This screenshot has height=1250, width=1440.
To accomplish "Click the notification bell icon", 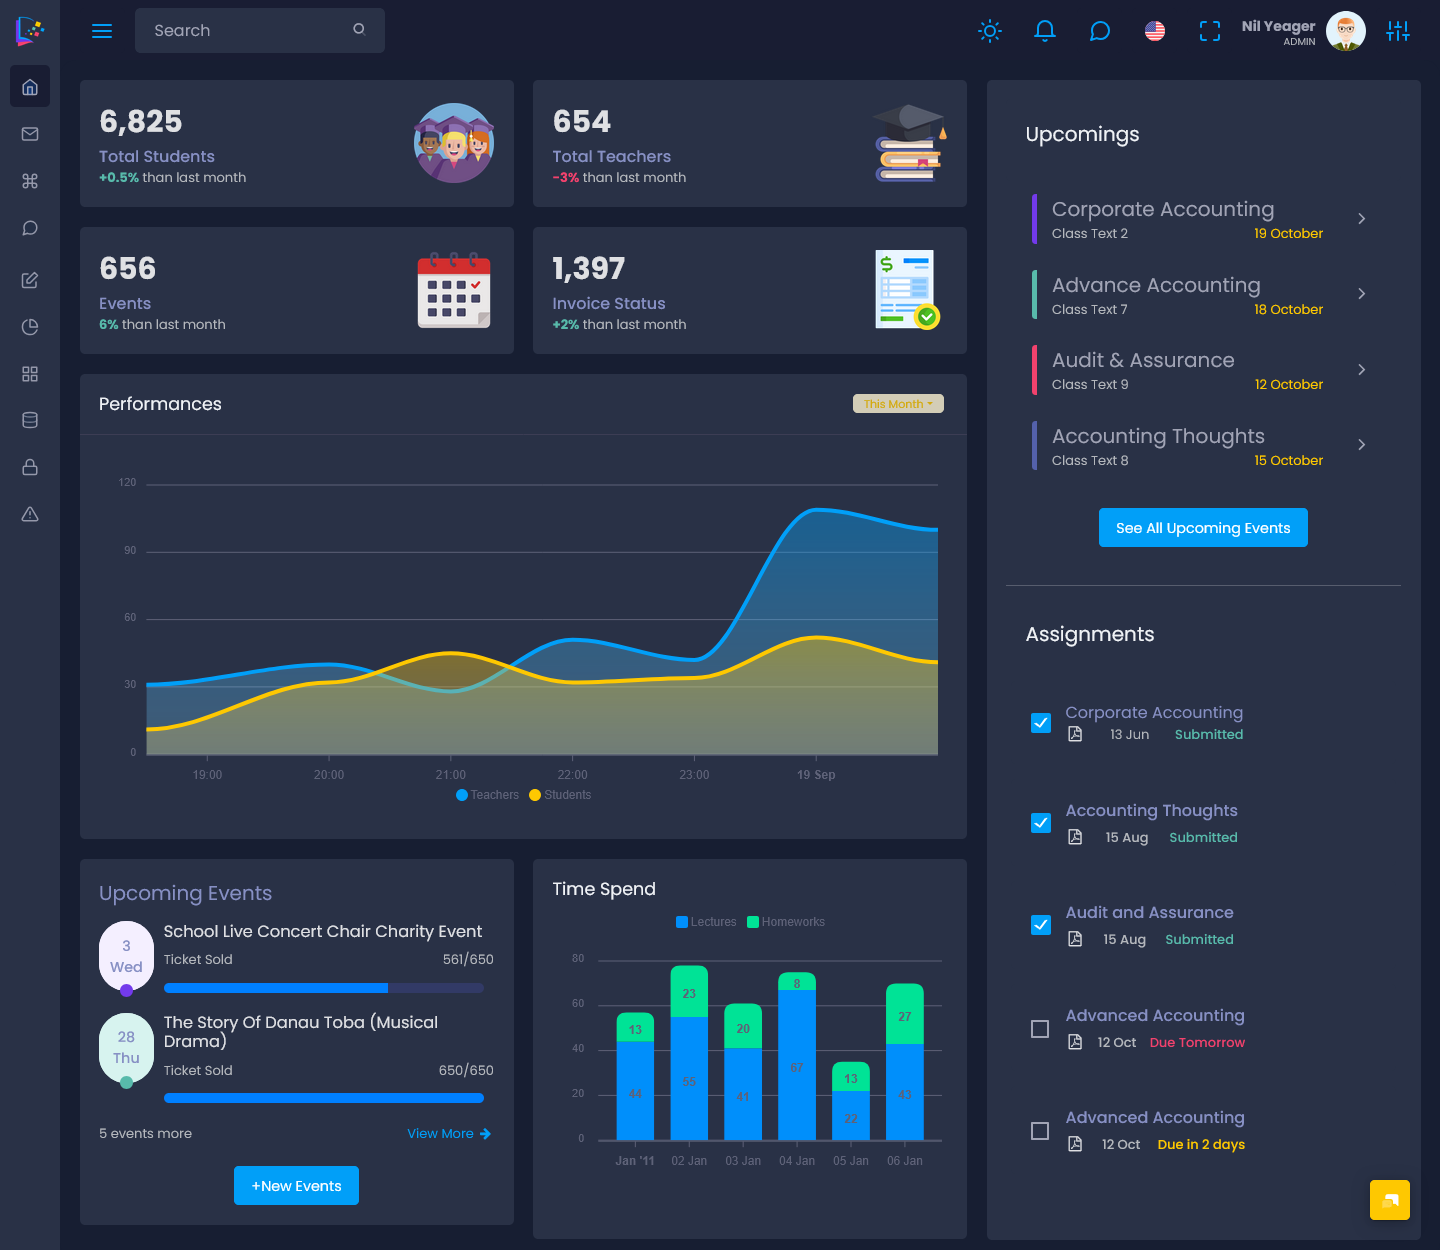I will (x=1044, y=31).
